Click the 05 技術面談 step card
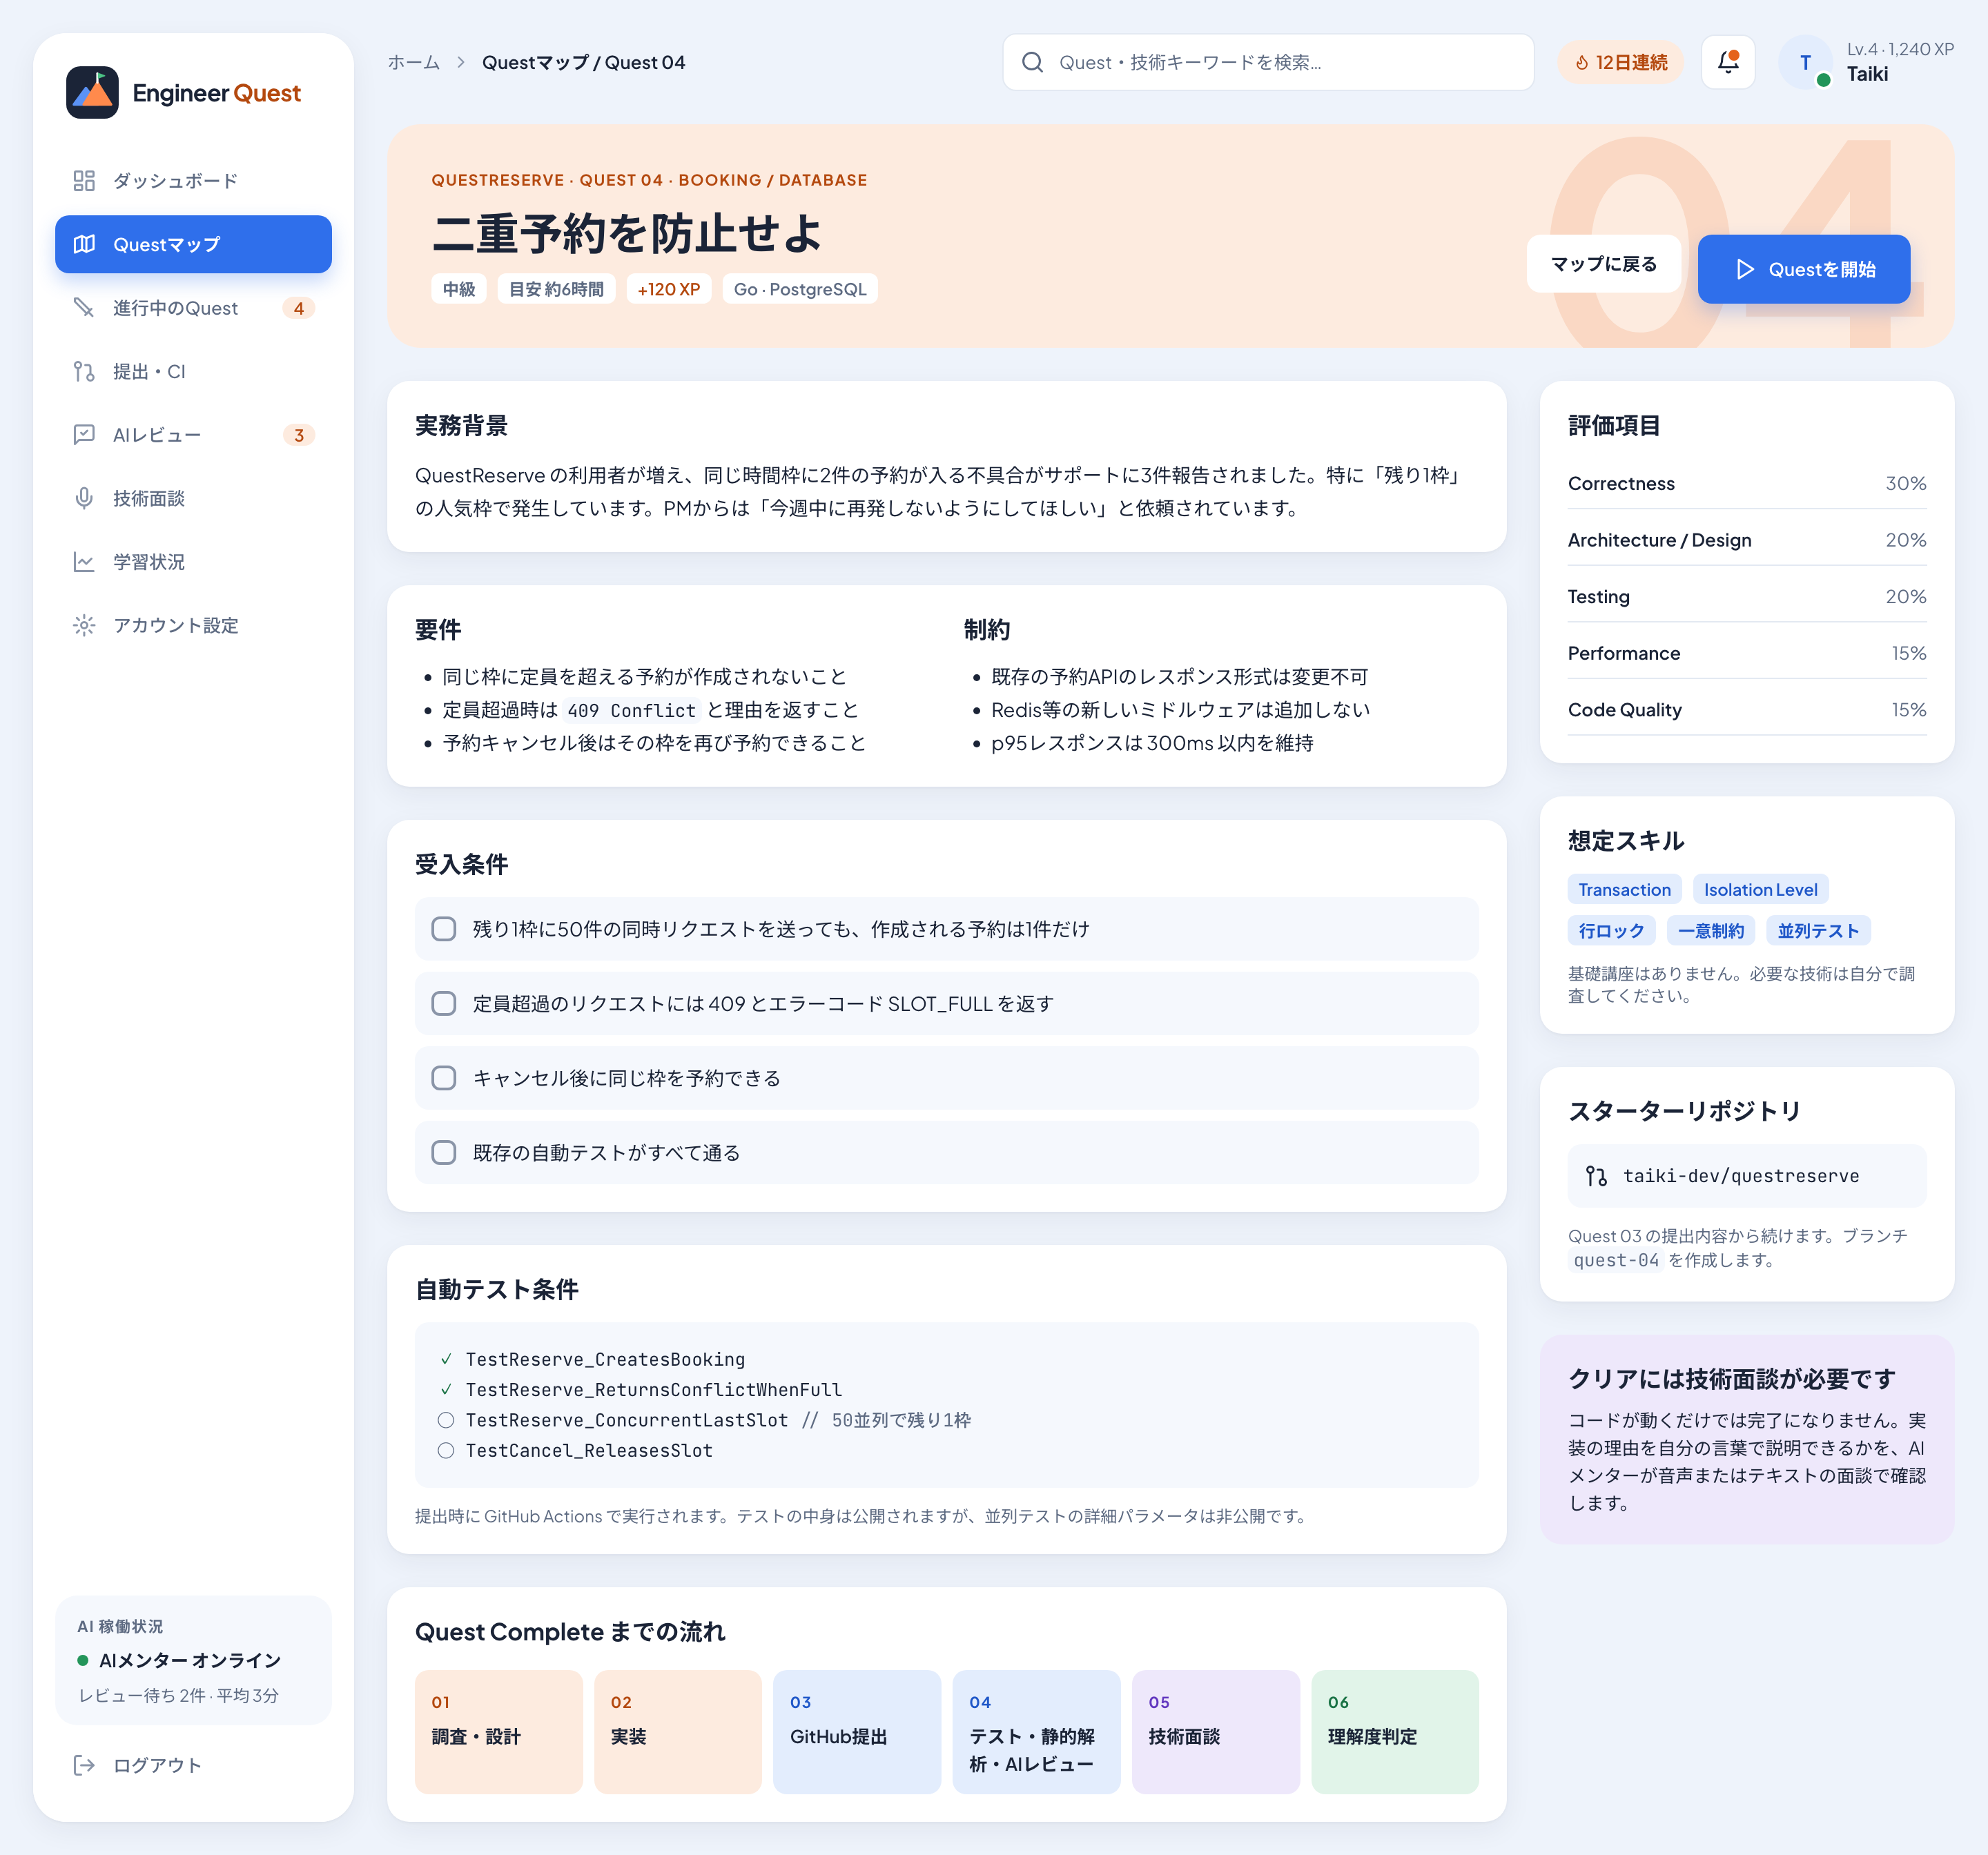 pos(1215,1732)
